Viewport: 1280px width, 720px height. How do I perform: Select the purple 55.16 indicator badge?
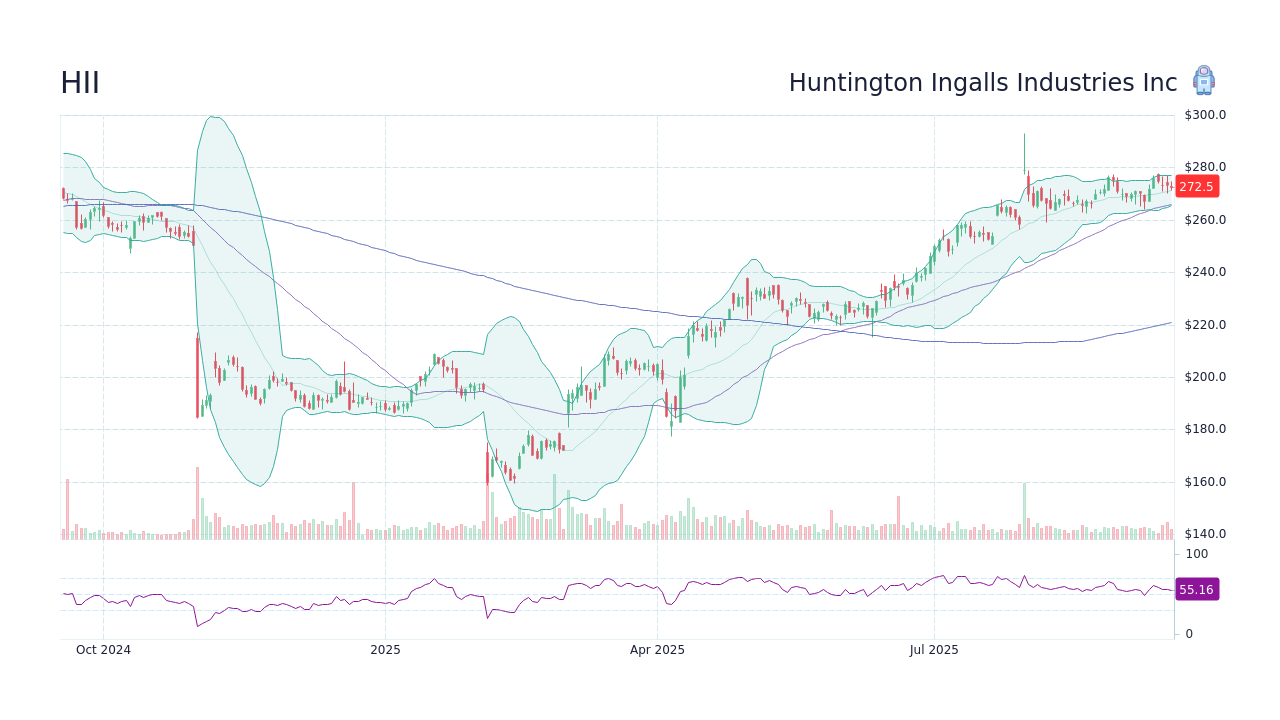(1196, 590)
